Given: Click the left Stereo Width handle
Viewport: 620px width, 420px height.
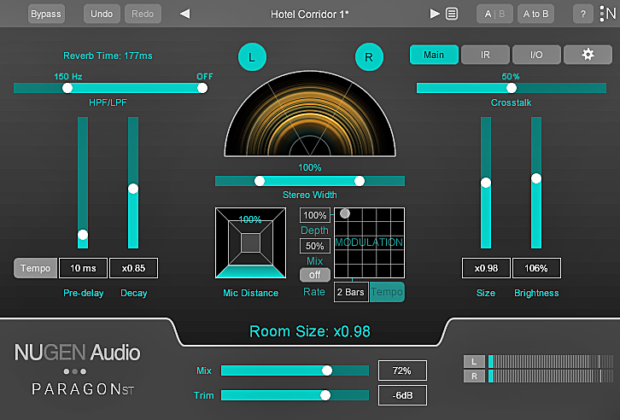Looking at the screenshot, I should (x=259, y=181).
